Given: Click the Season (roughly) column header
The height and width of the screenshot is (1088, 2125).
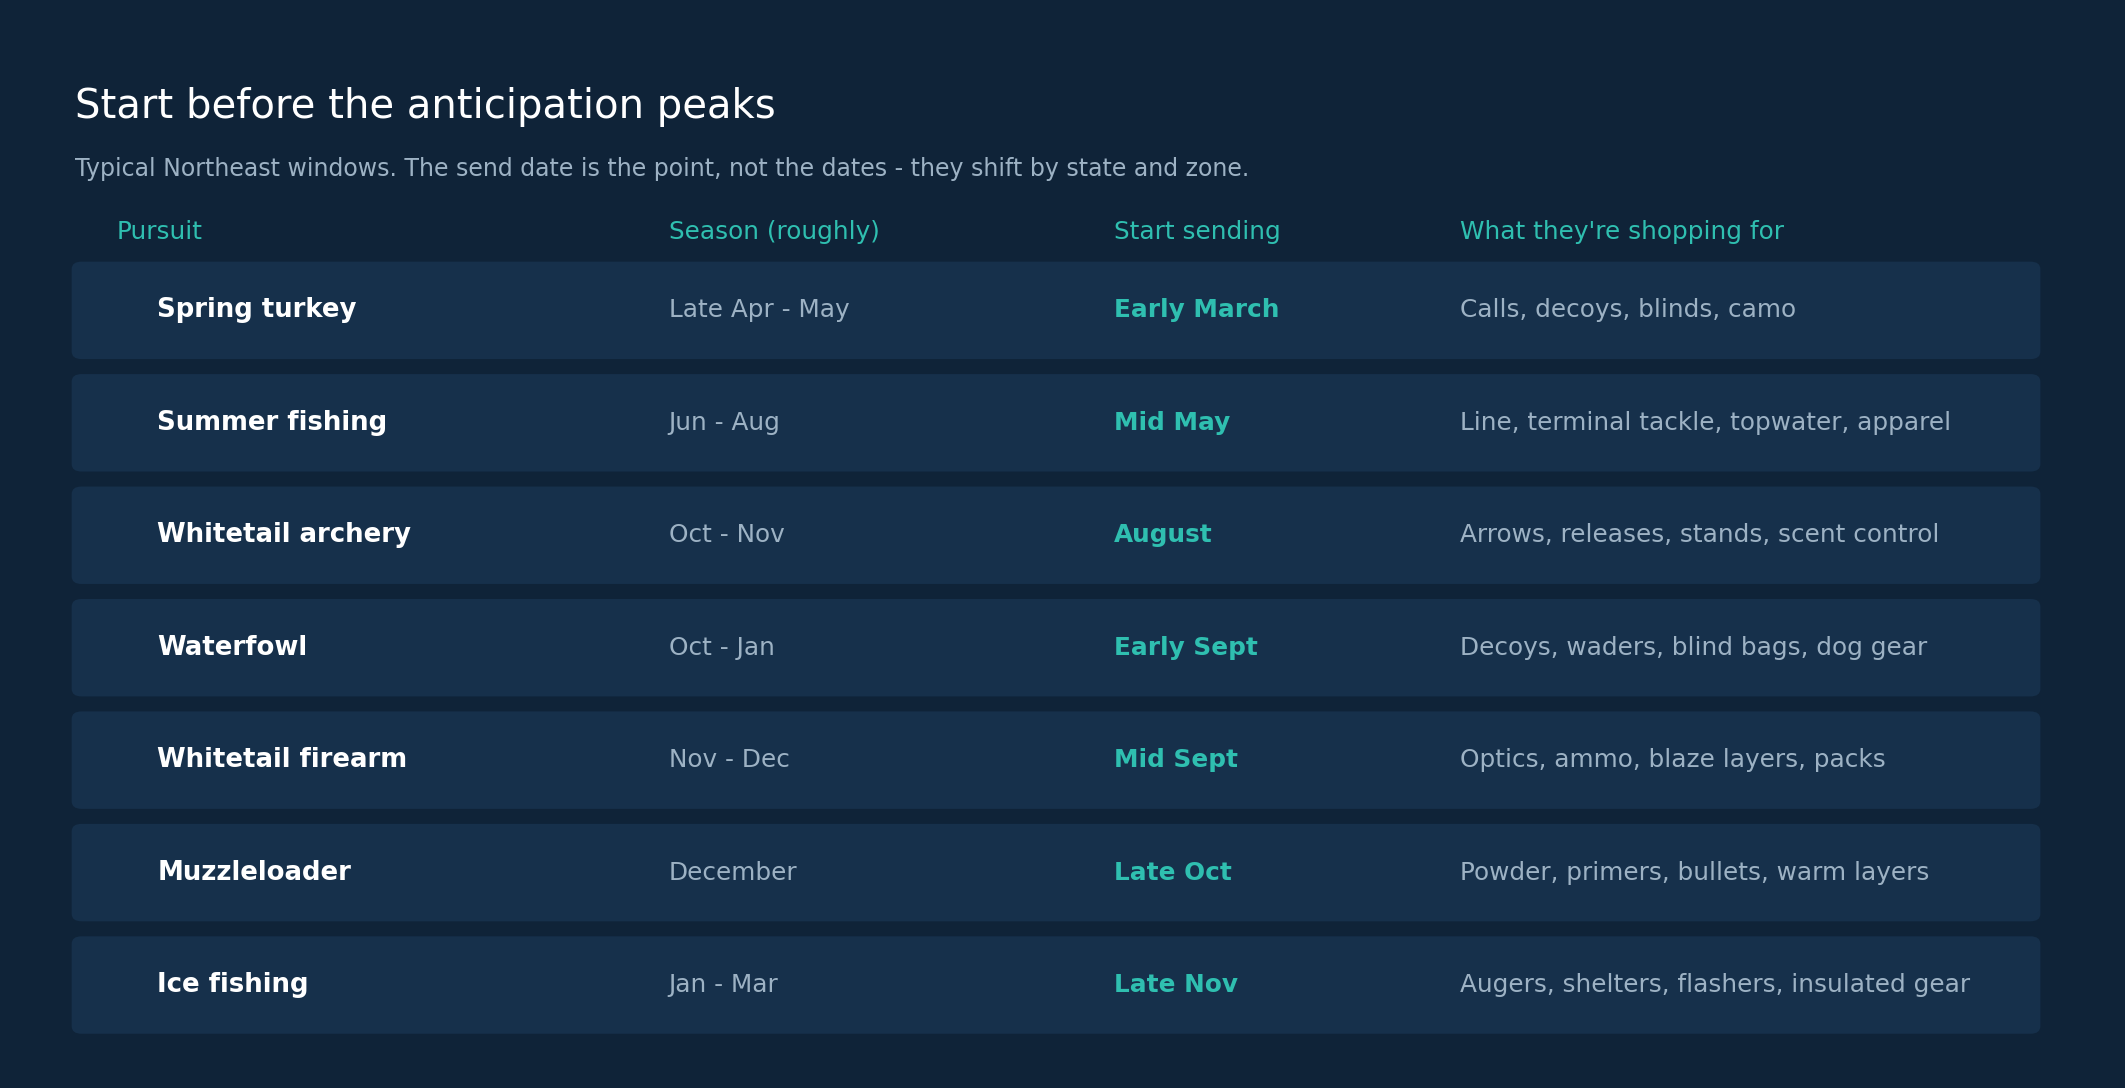Looking at the screenshot, I should click(x=774, y=231).
